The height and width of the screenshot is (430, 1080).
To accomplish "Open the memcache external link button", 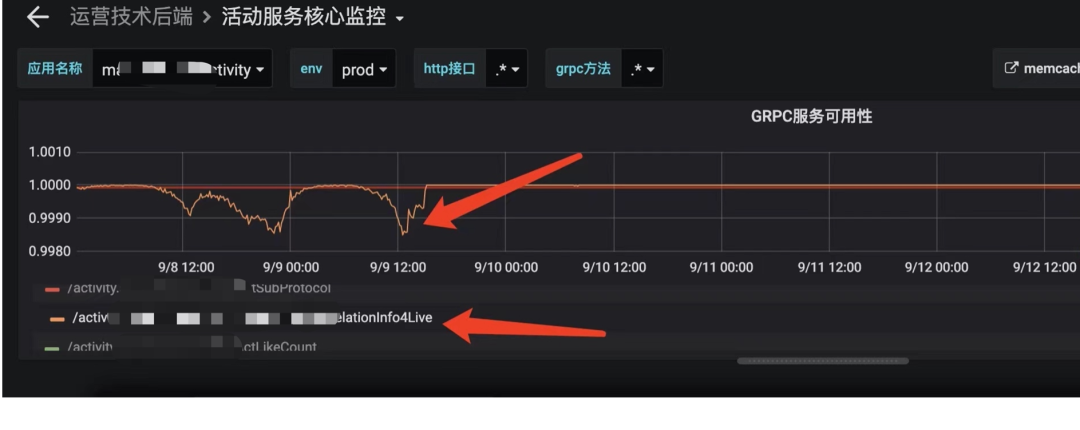I will [1036, 68].
